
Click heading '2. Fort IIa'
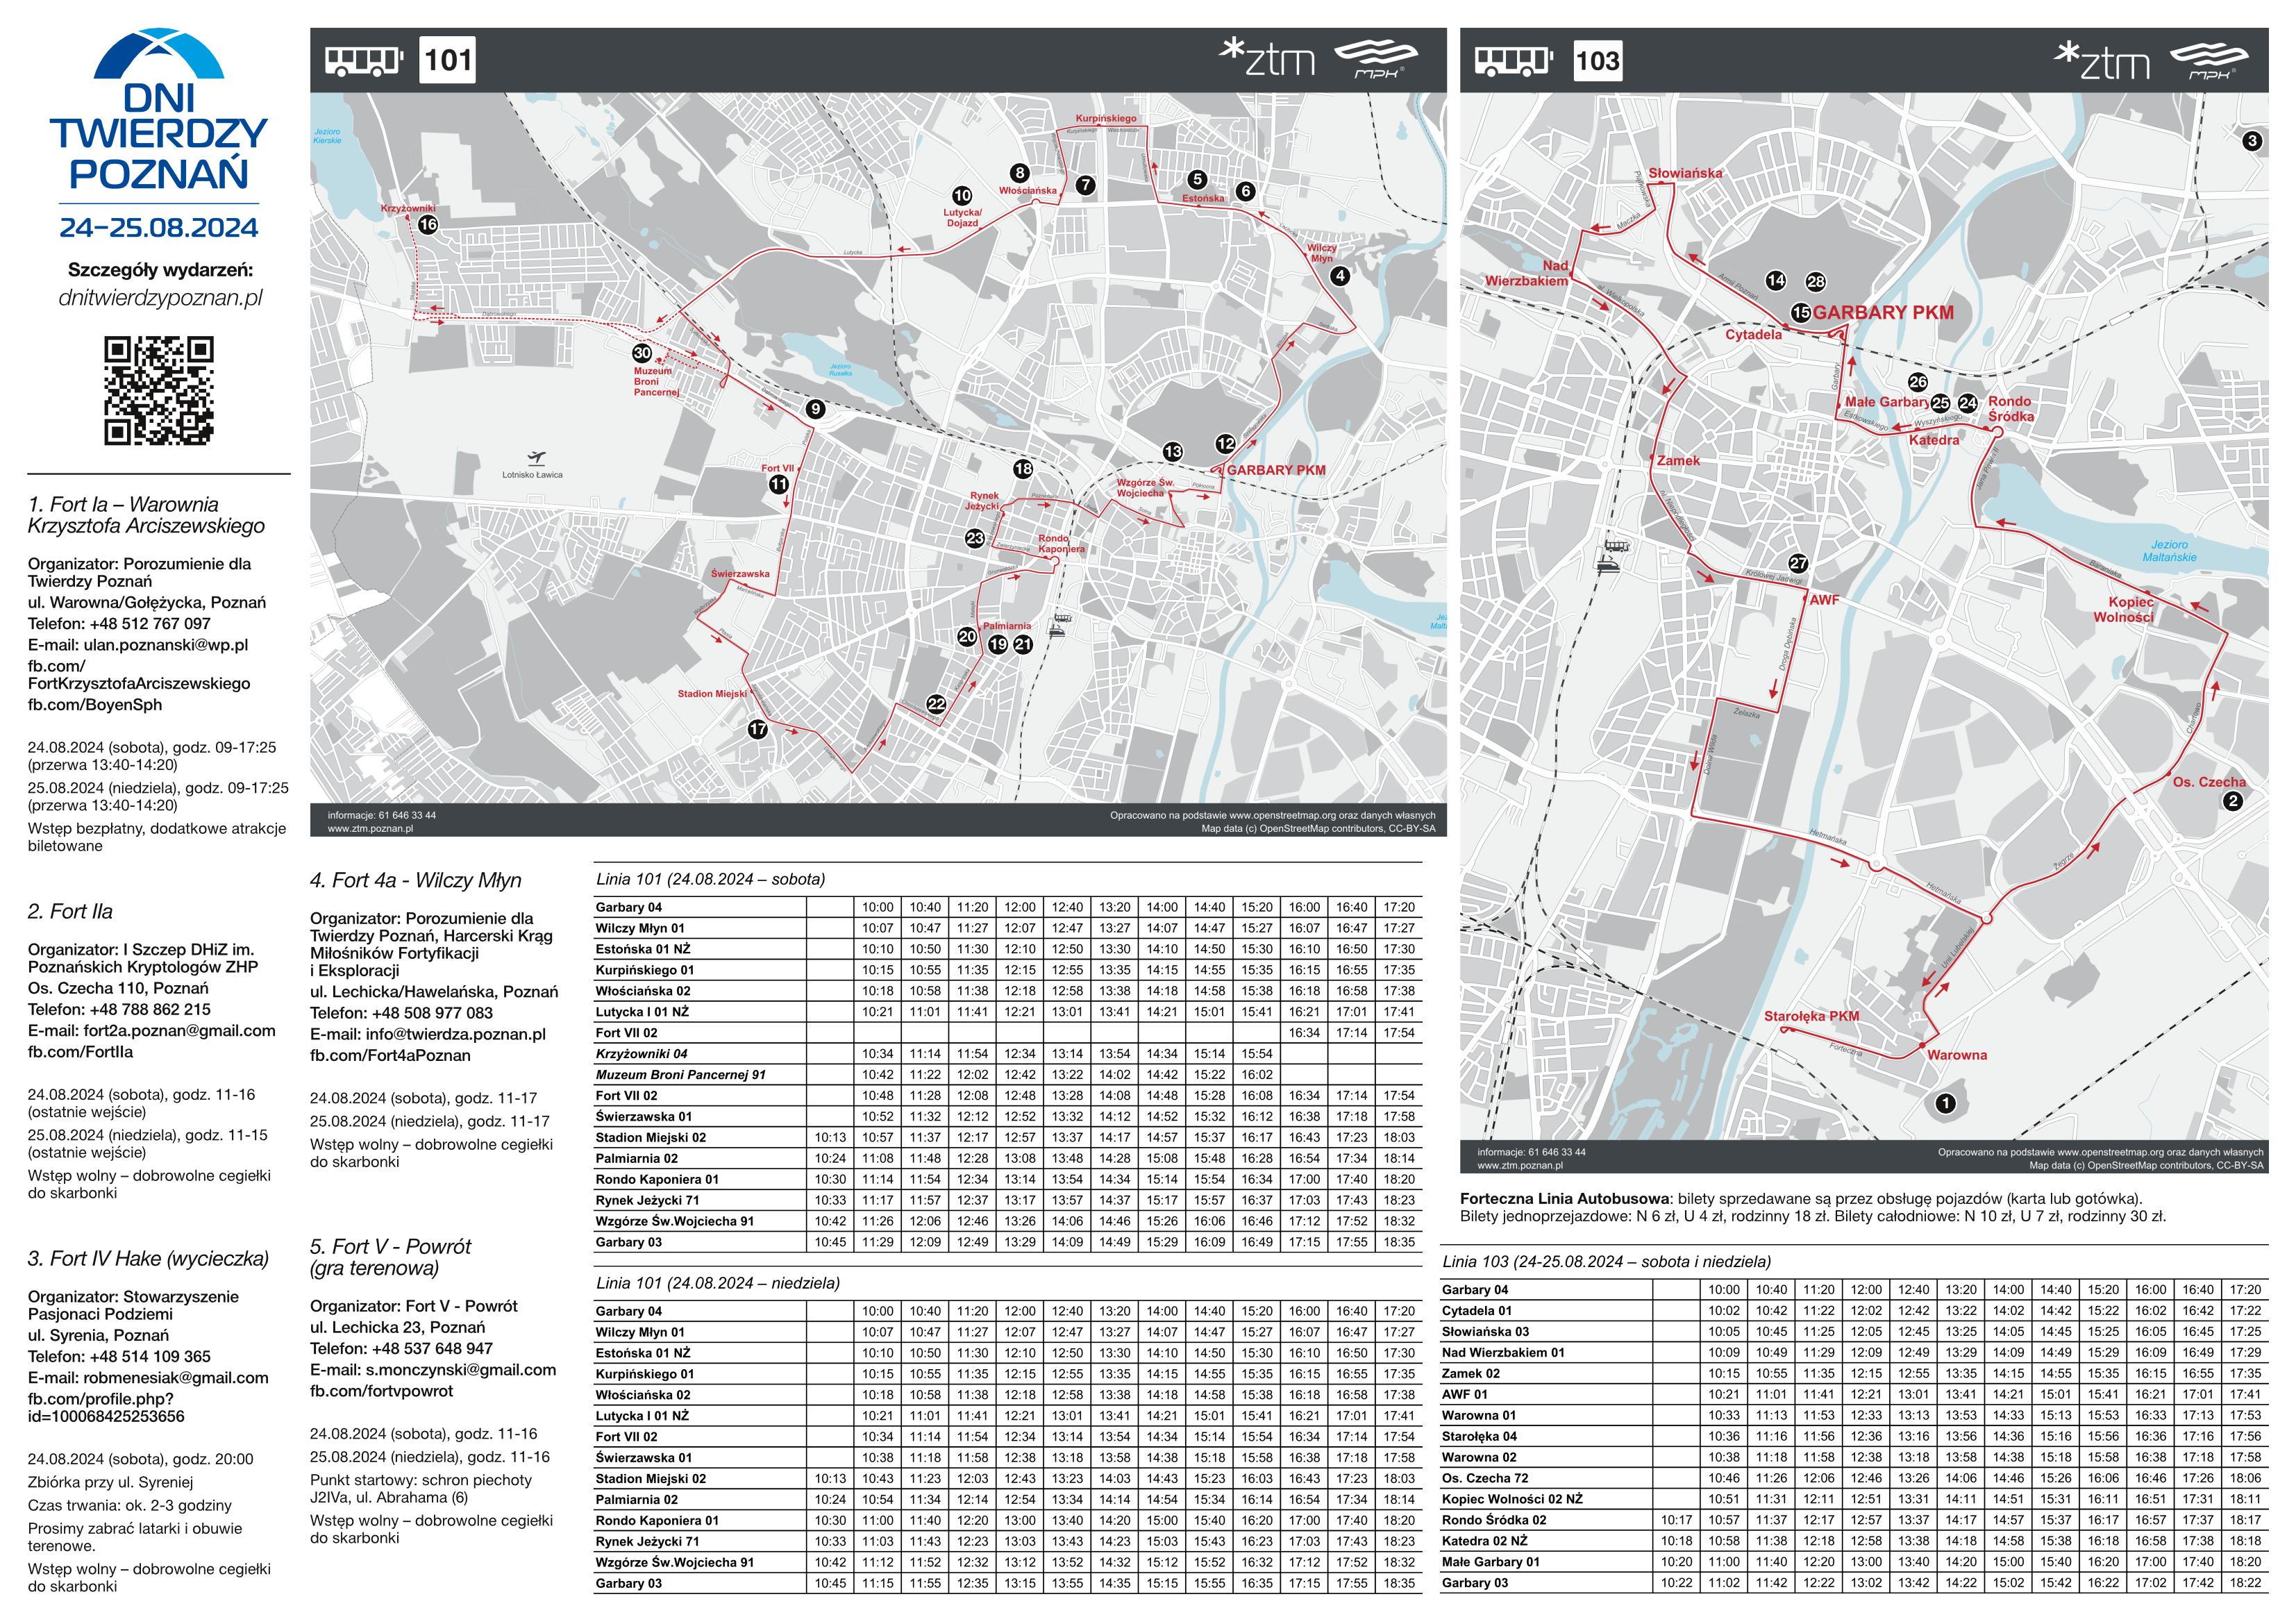(70, 912)
